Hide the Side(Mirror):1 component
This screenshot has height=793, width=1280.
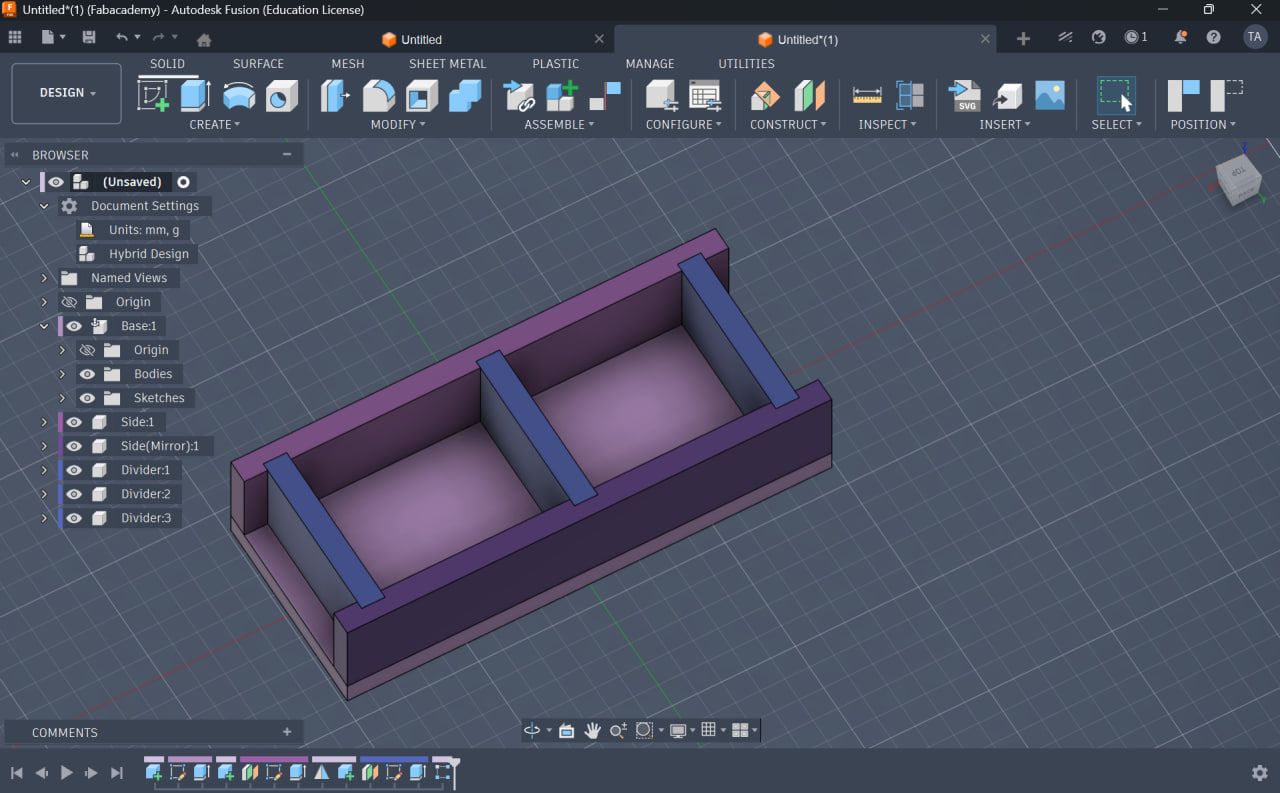74,446
